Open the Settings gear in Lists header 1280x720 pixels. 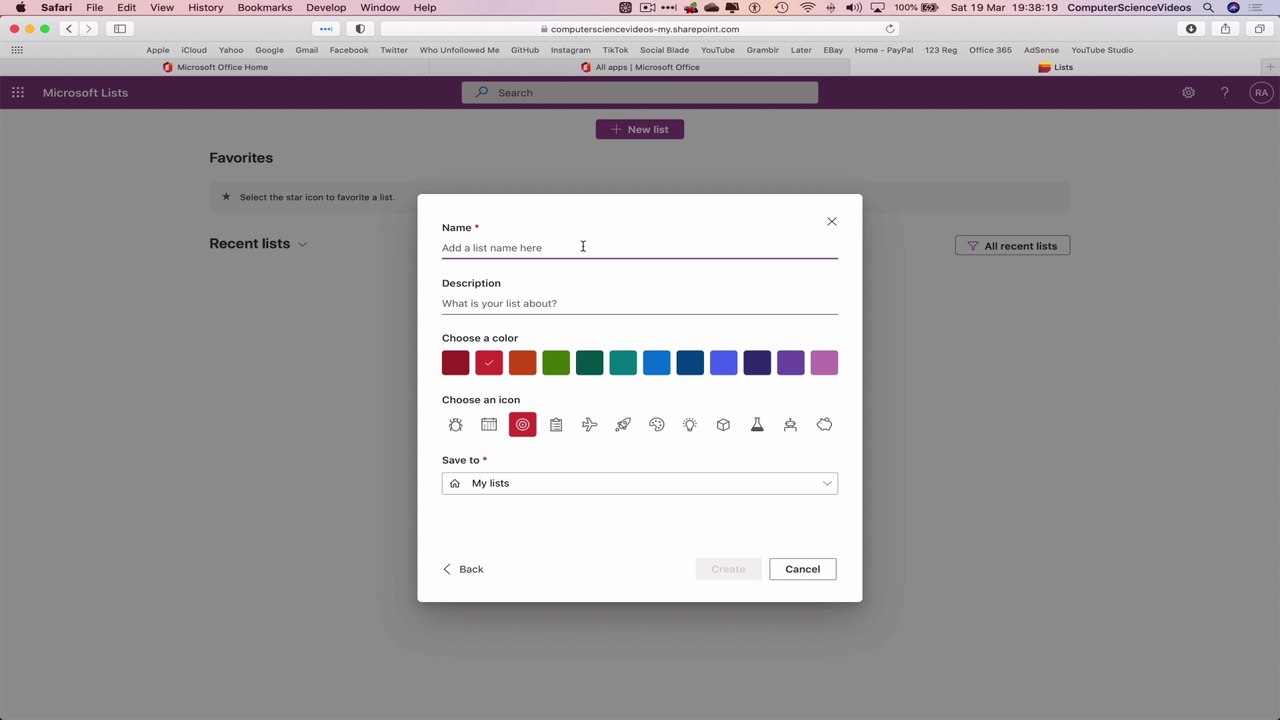coord(1188,93)
